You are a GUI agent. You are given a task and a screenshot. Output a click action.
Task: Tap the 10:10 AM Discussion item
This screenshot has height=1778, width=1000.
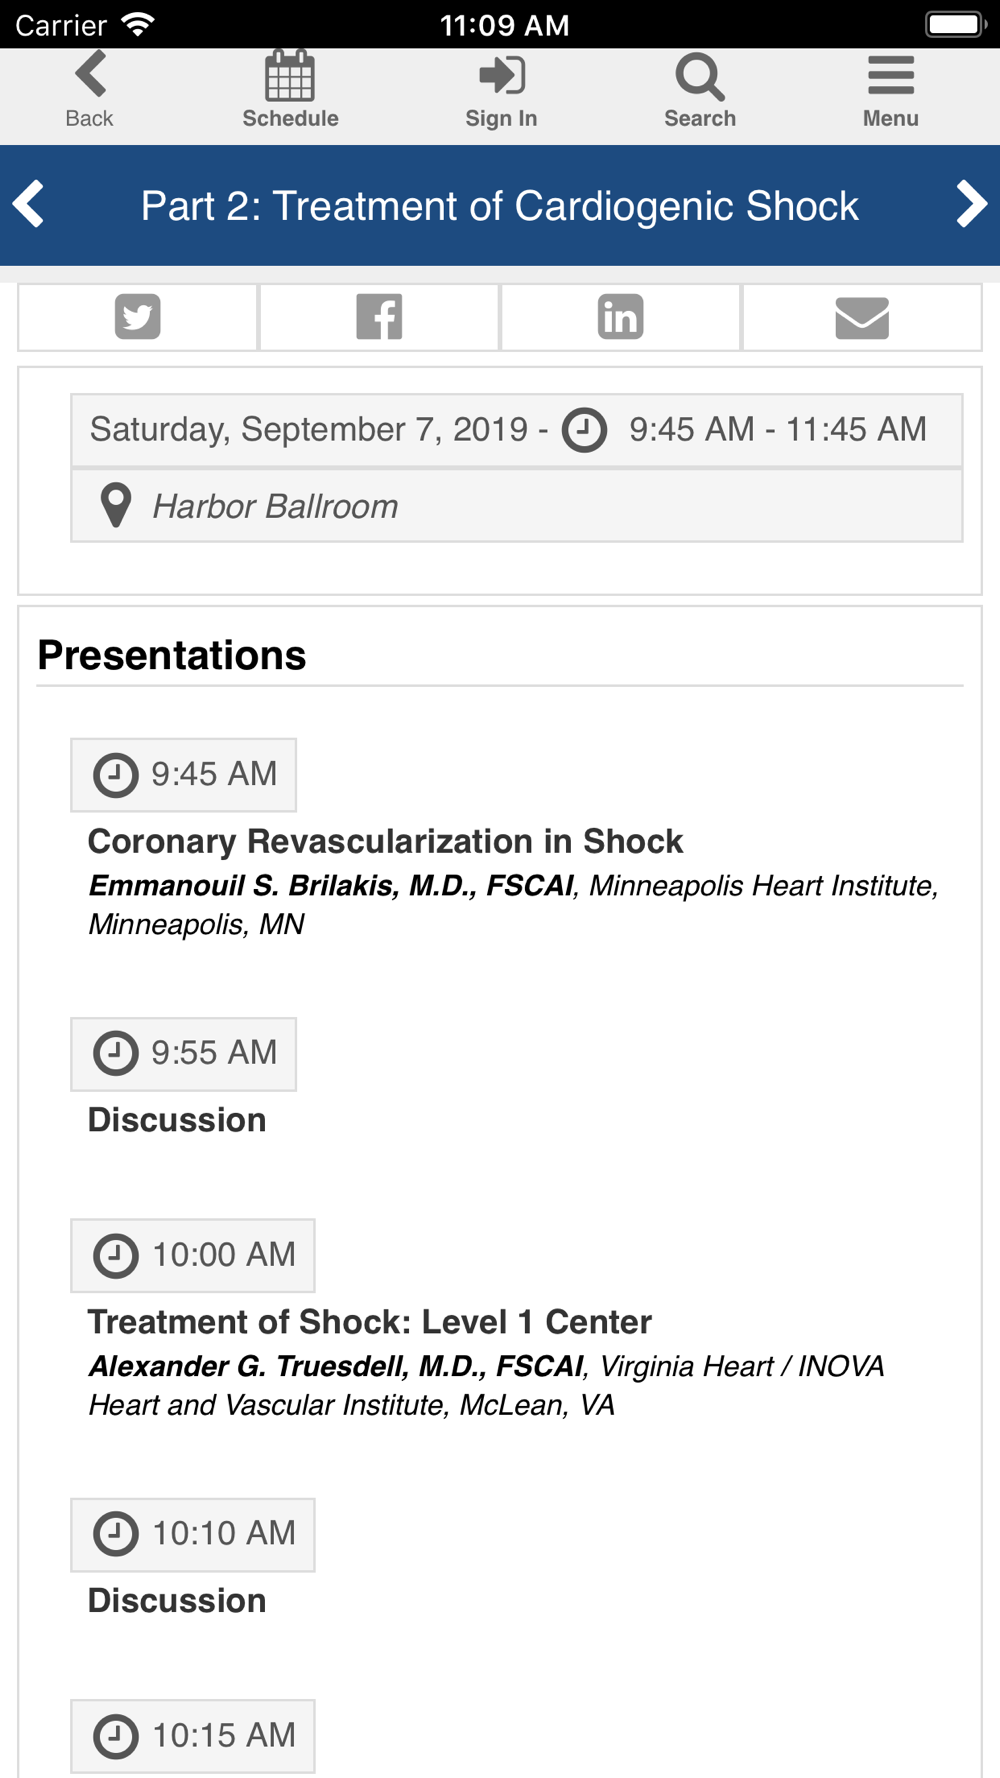177,1600
